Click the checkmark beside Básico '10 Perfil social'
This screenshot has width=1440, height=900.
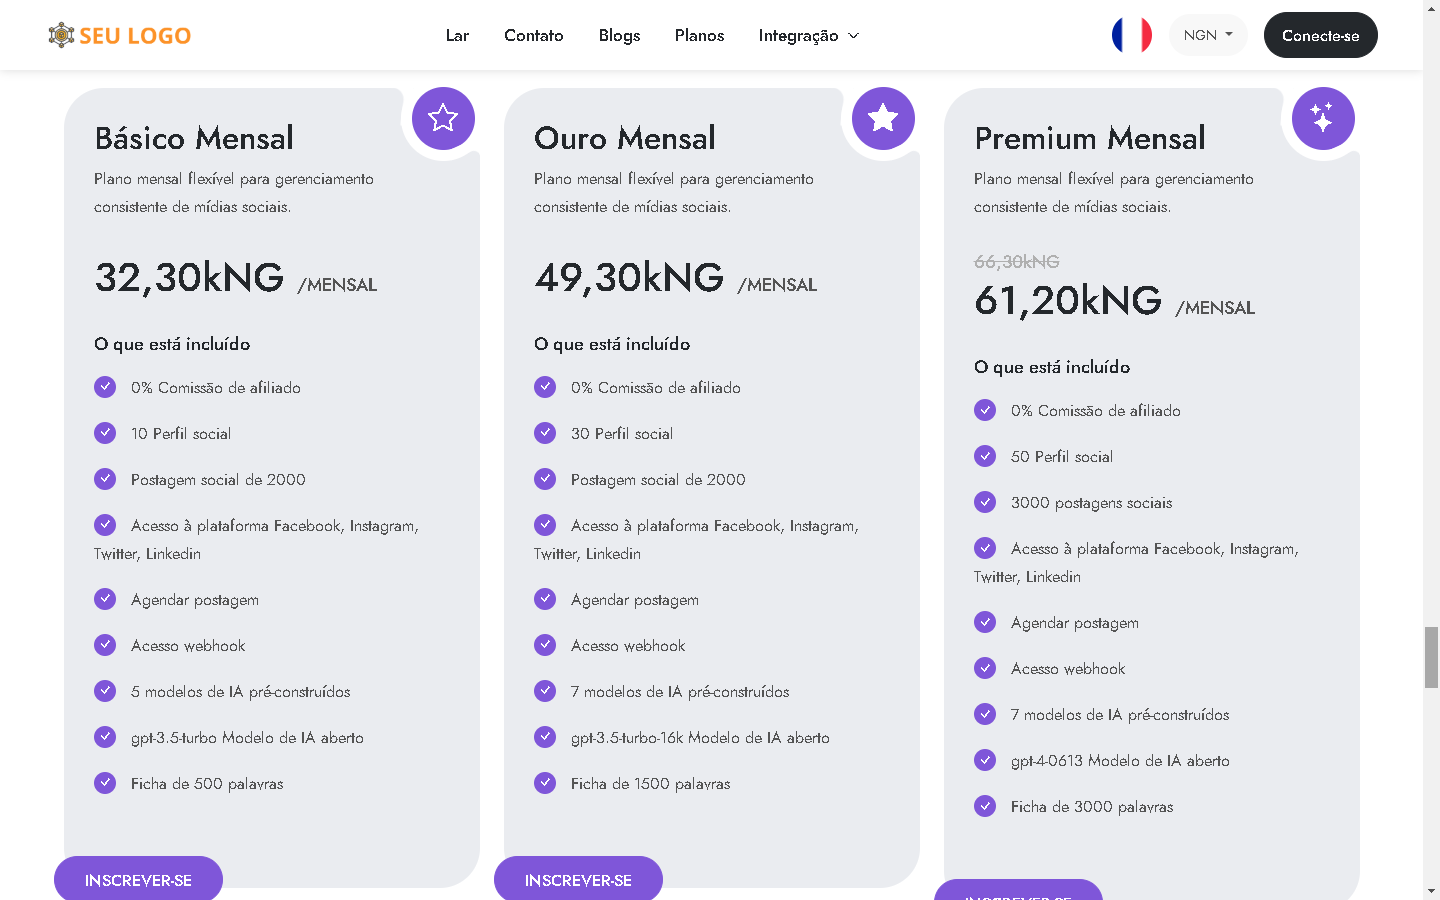(105, 433)
